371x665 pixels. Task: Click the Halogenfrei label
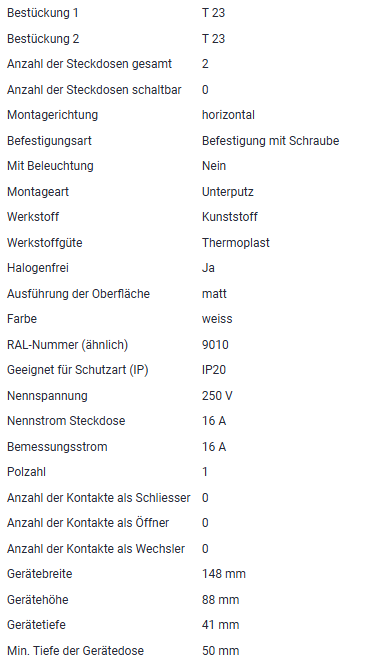pos(38,268)
